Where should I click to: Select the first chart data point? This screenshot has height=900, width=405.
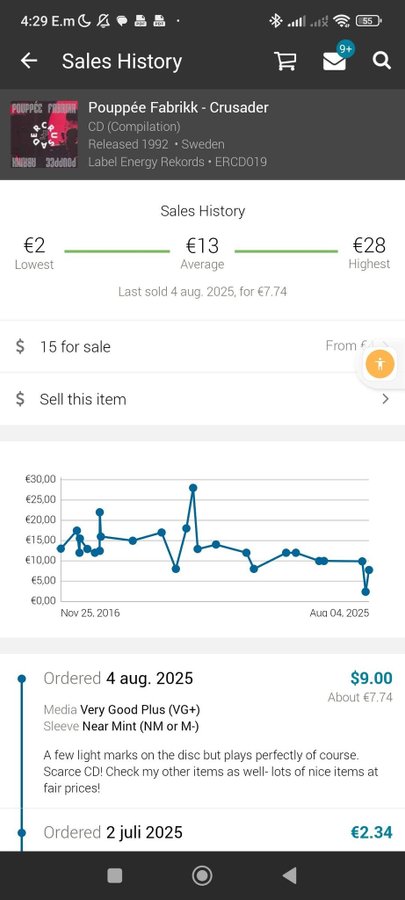[61, 549]
